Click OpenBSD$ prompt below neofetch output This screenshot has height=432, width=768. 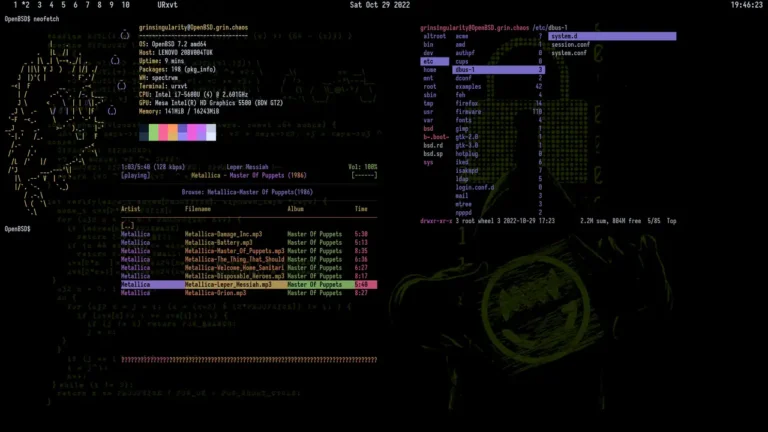pos(18,229)
